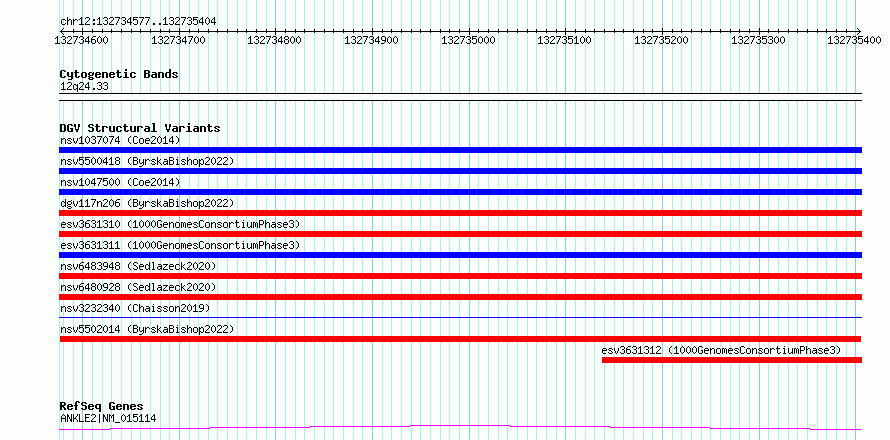Viewport: 890px width, 440px height.
Task: Open the nsv3232340 (Chaisson2019) label
Action: (x=135, y=308)
